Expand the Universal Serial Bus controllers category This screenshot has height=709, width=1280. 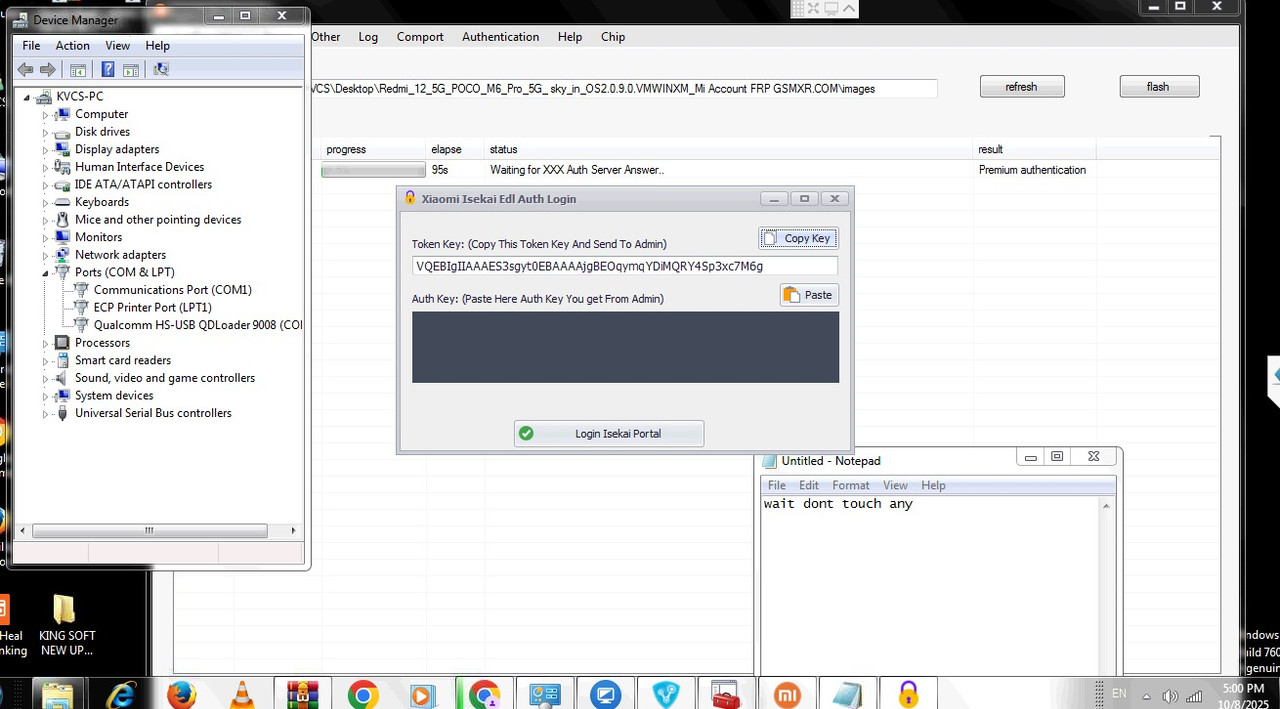point(45,414)
